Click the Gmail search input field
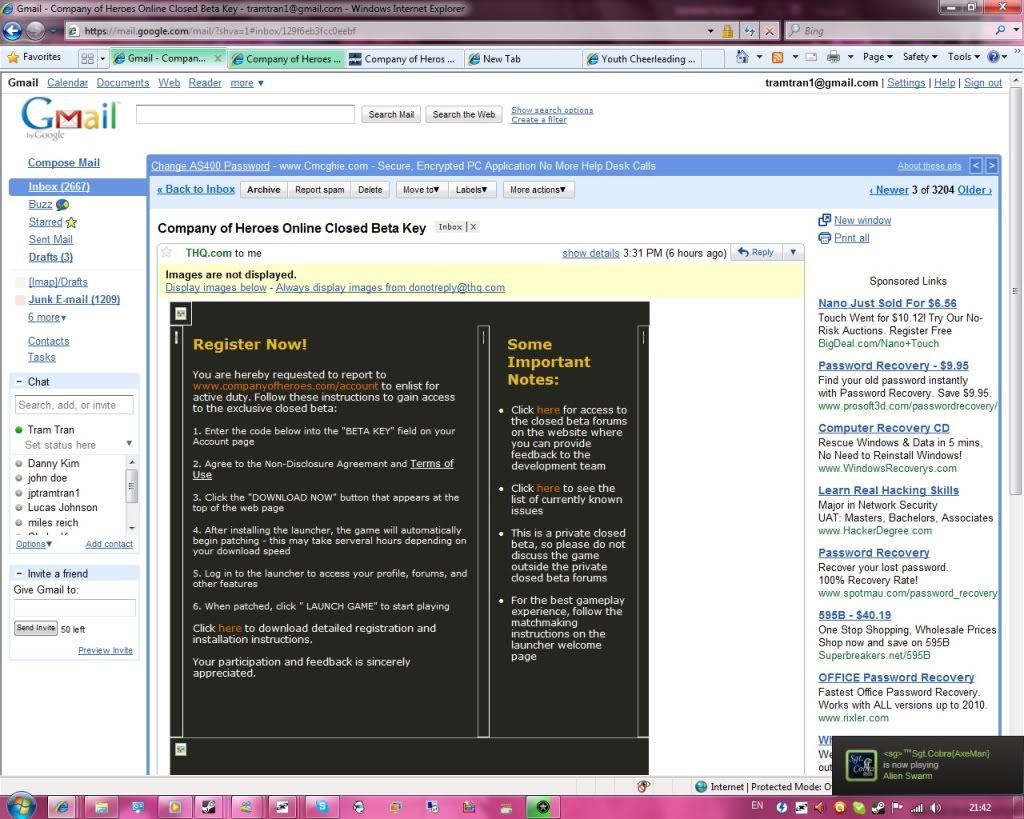 [245, 114]
